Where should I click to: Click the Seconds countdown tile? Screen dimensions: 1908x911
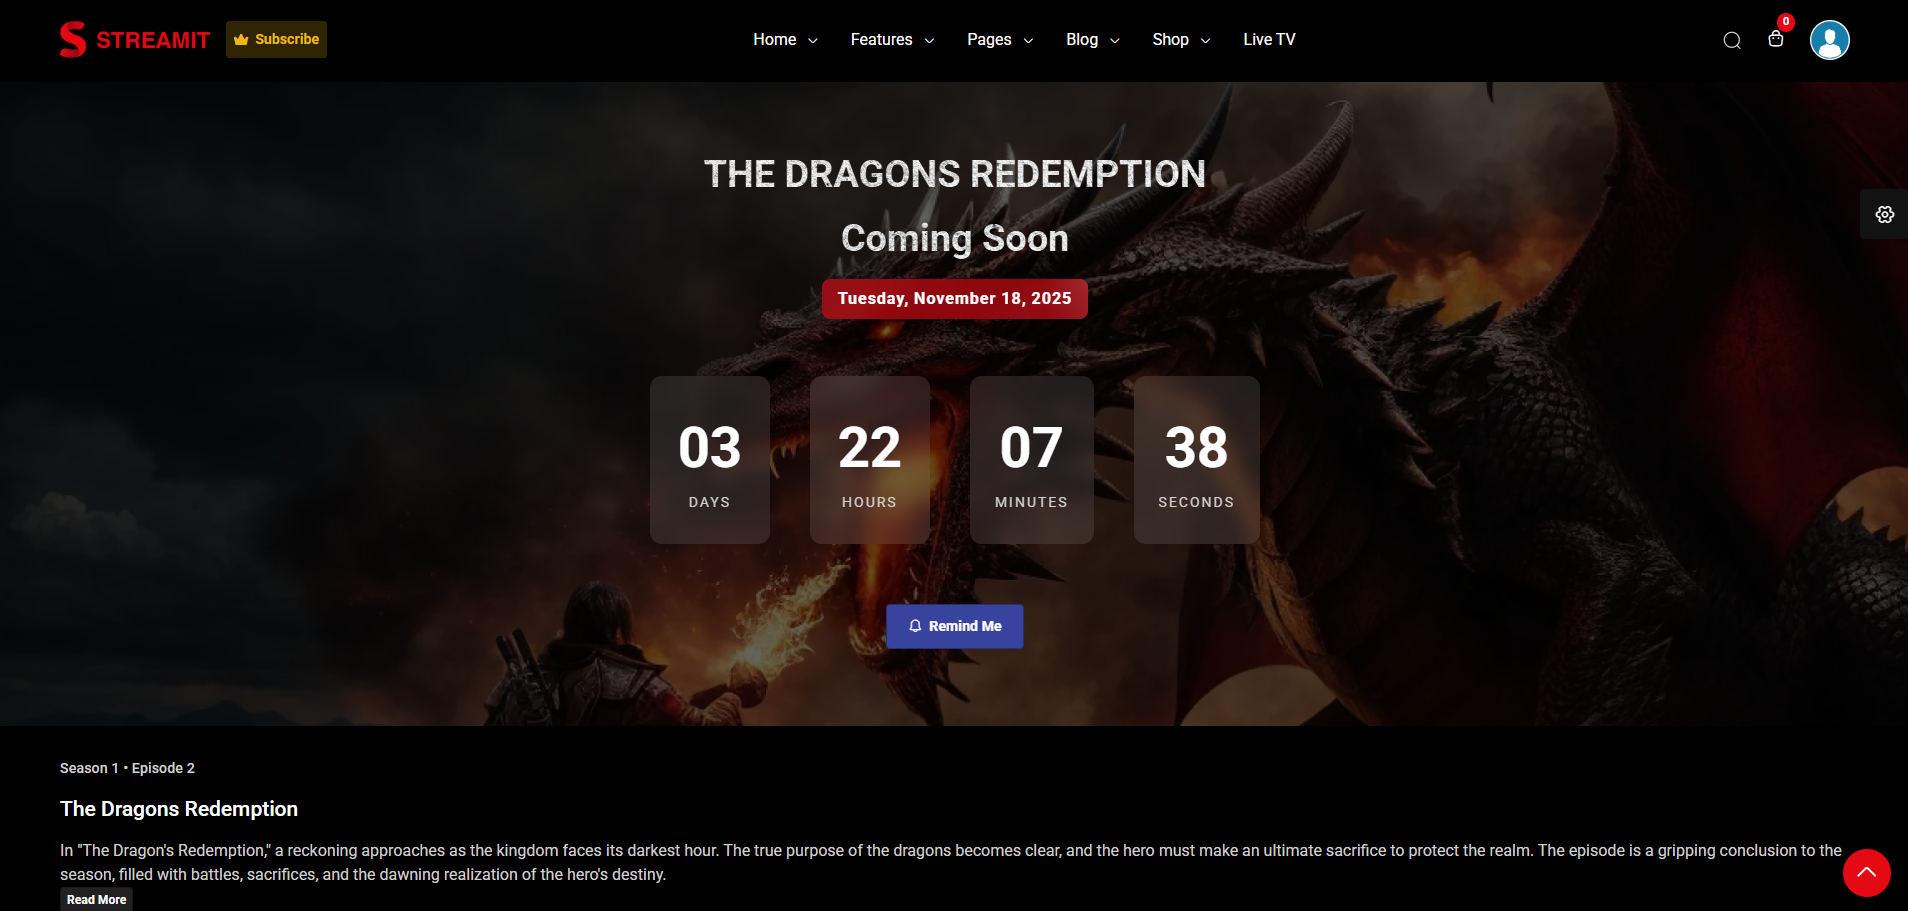click(1197, 460)
